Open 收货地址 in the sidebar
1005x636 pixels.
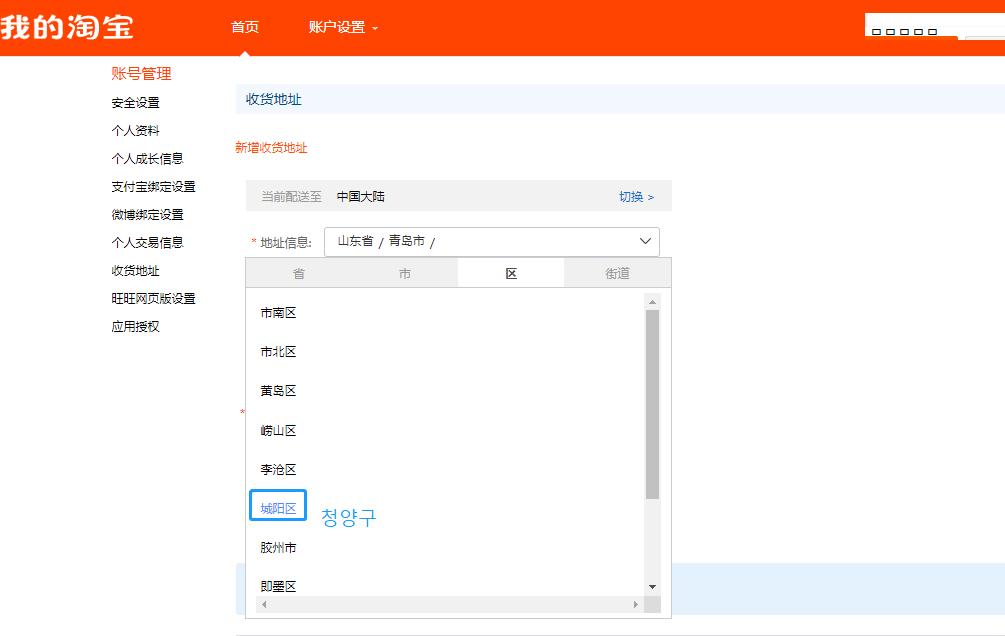click(x=135, y=271)
